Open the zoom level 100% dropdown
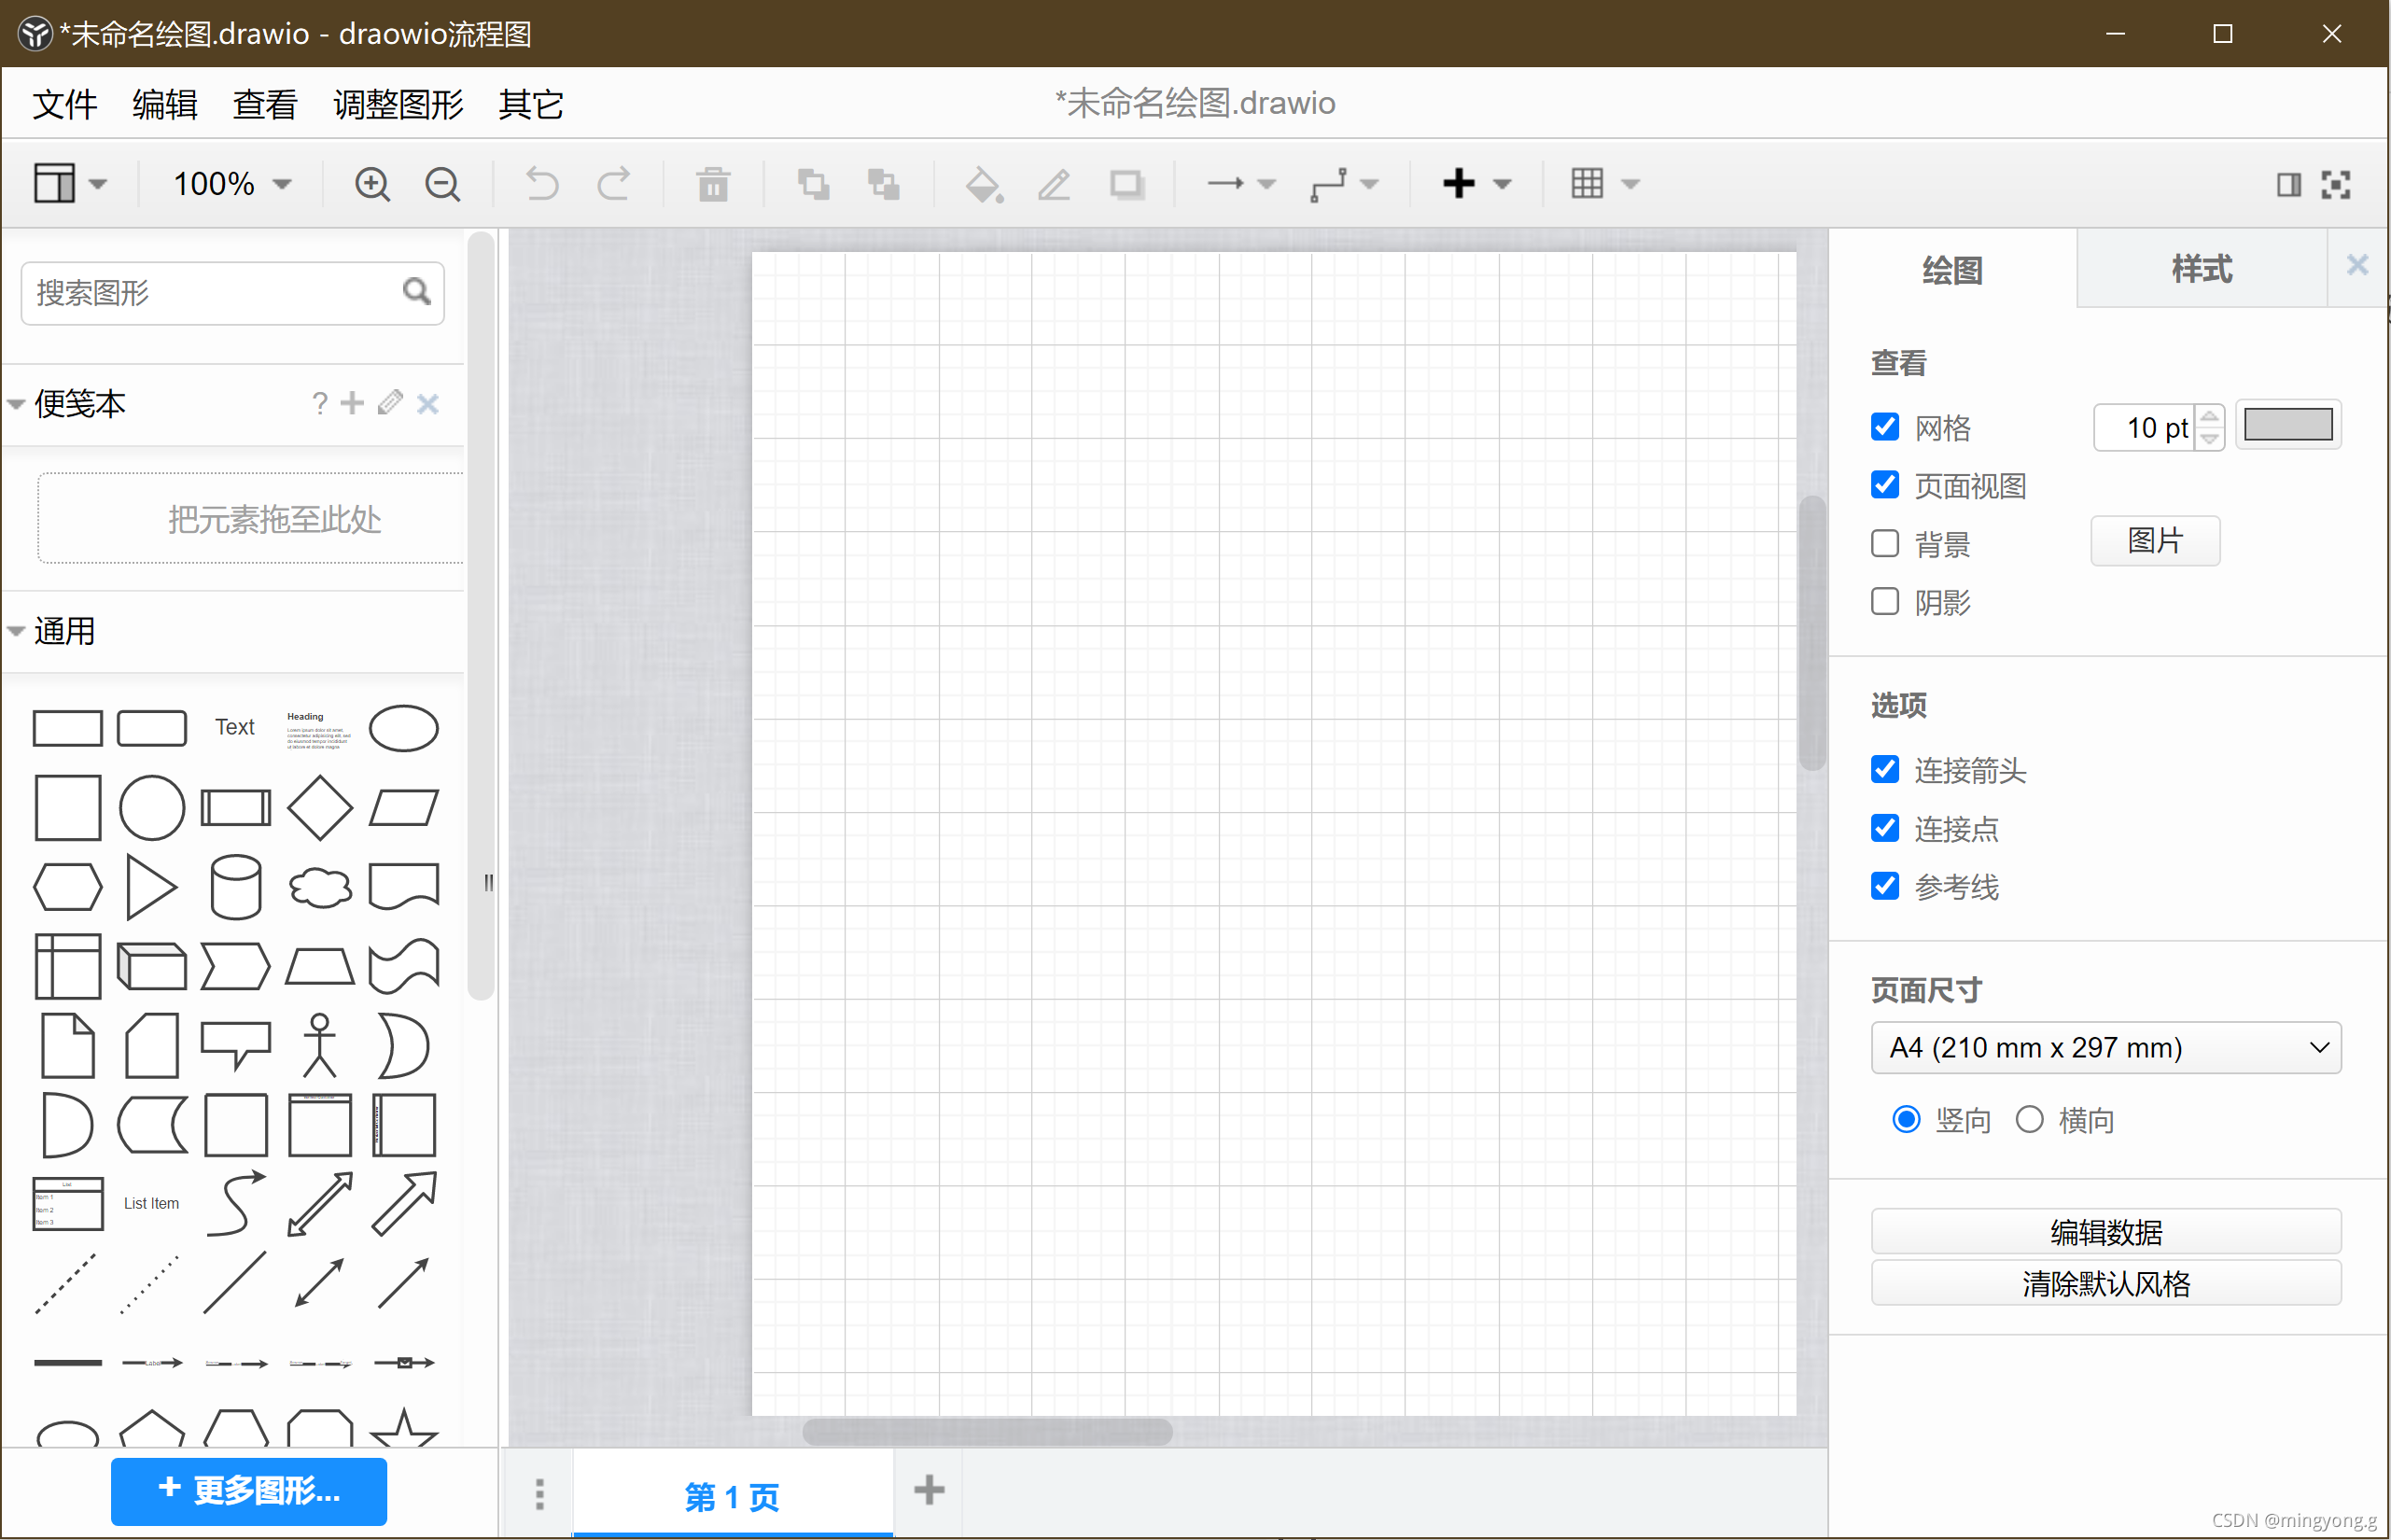Viewport: 2391px width, 1540px height. pyautogui.click(x=230, y=184)
